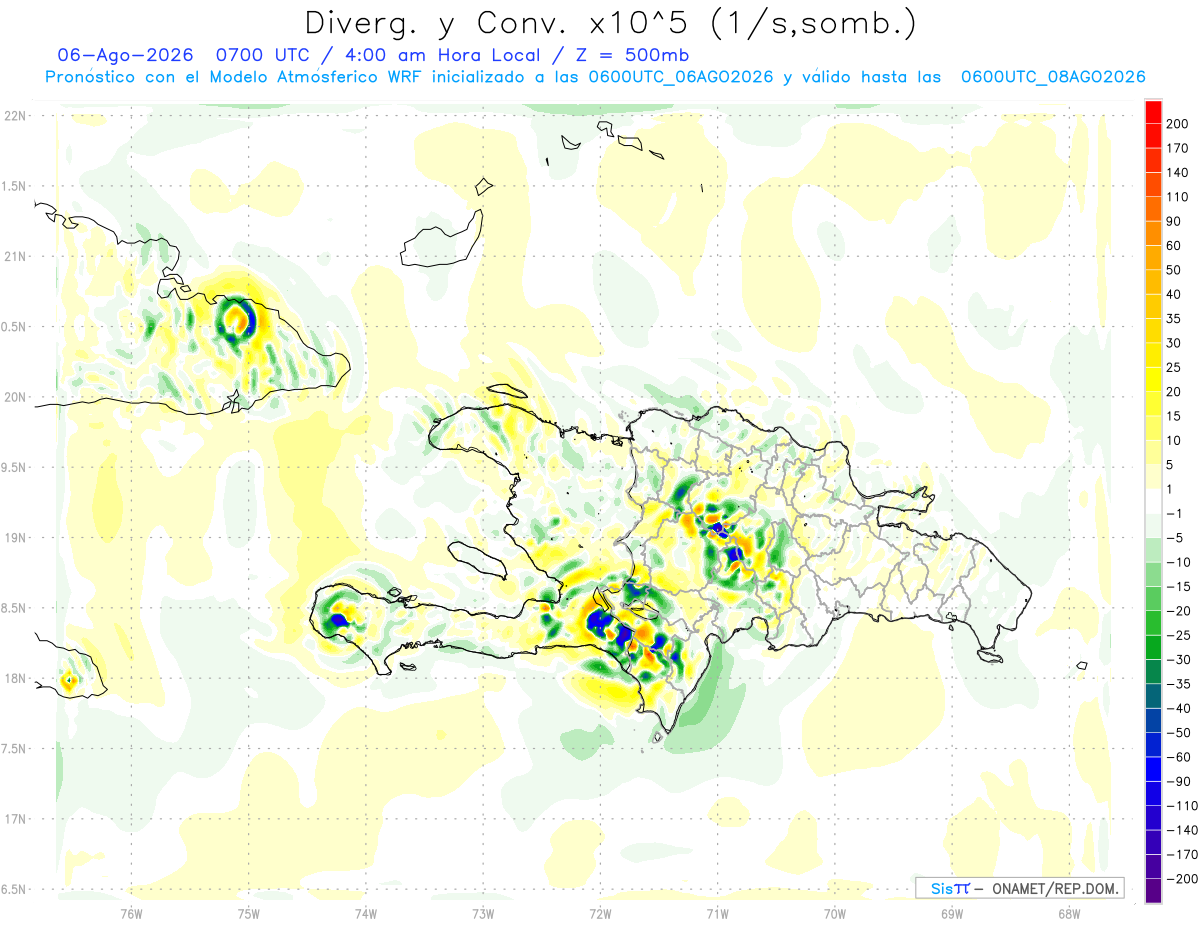Click the "68W" longitude label
Screen dimensions: 1200x927
point(1069,914)
